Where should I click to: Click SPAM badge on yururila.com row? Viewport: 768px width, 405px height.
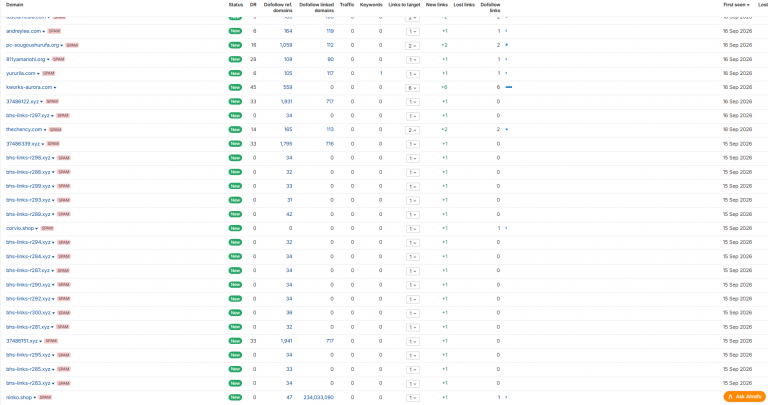(48, 73)
